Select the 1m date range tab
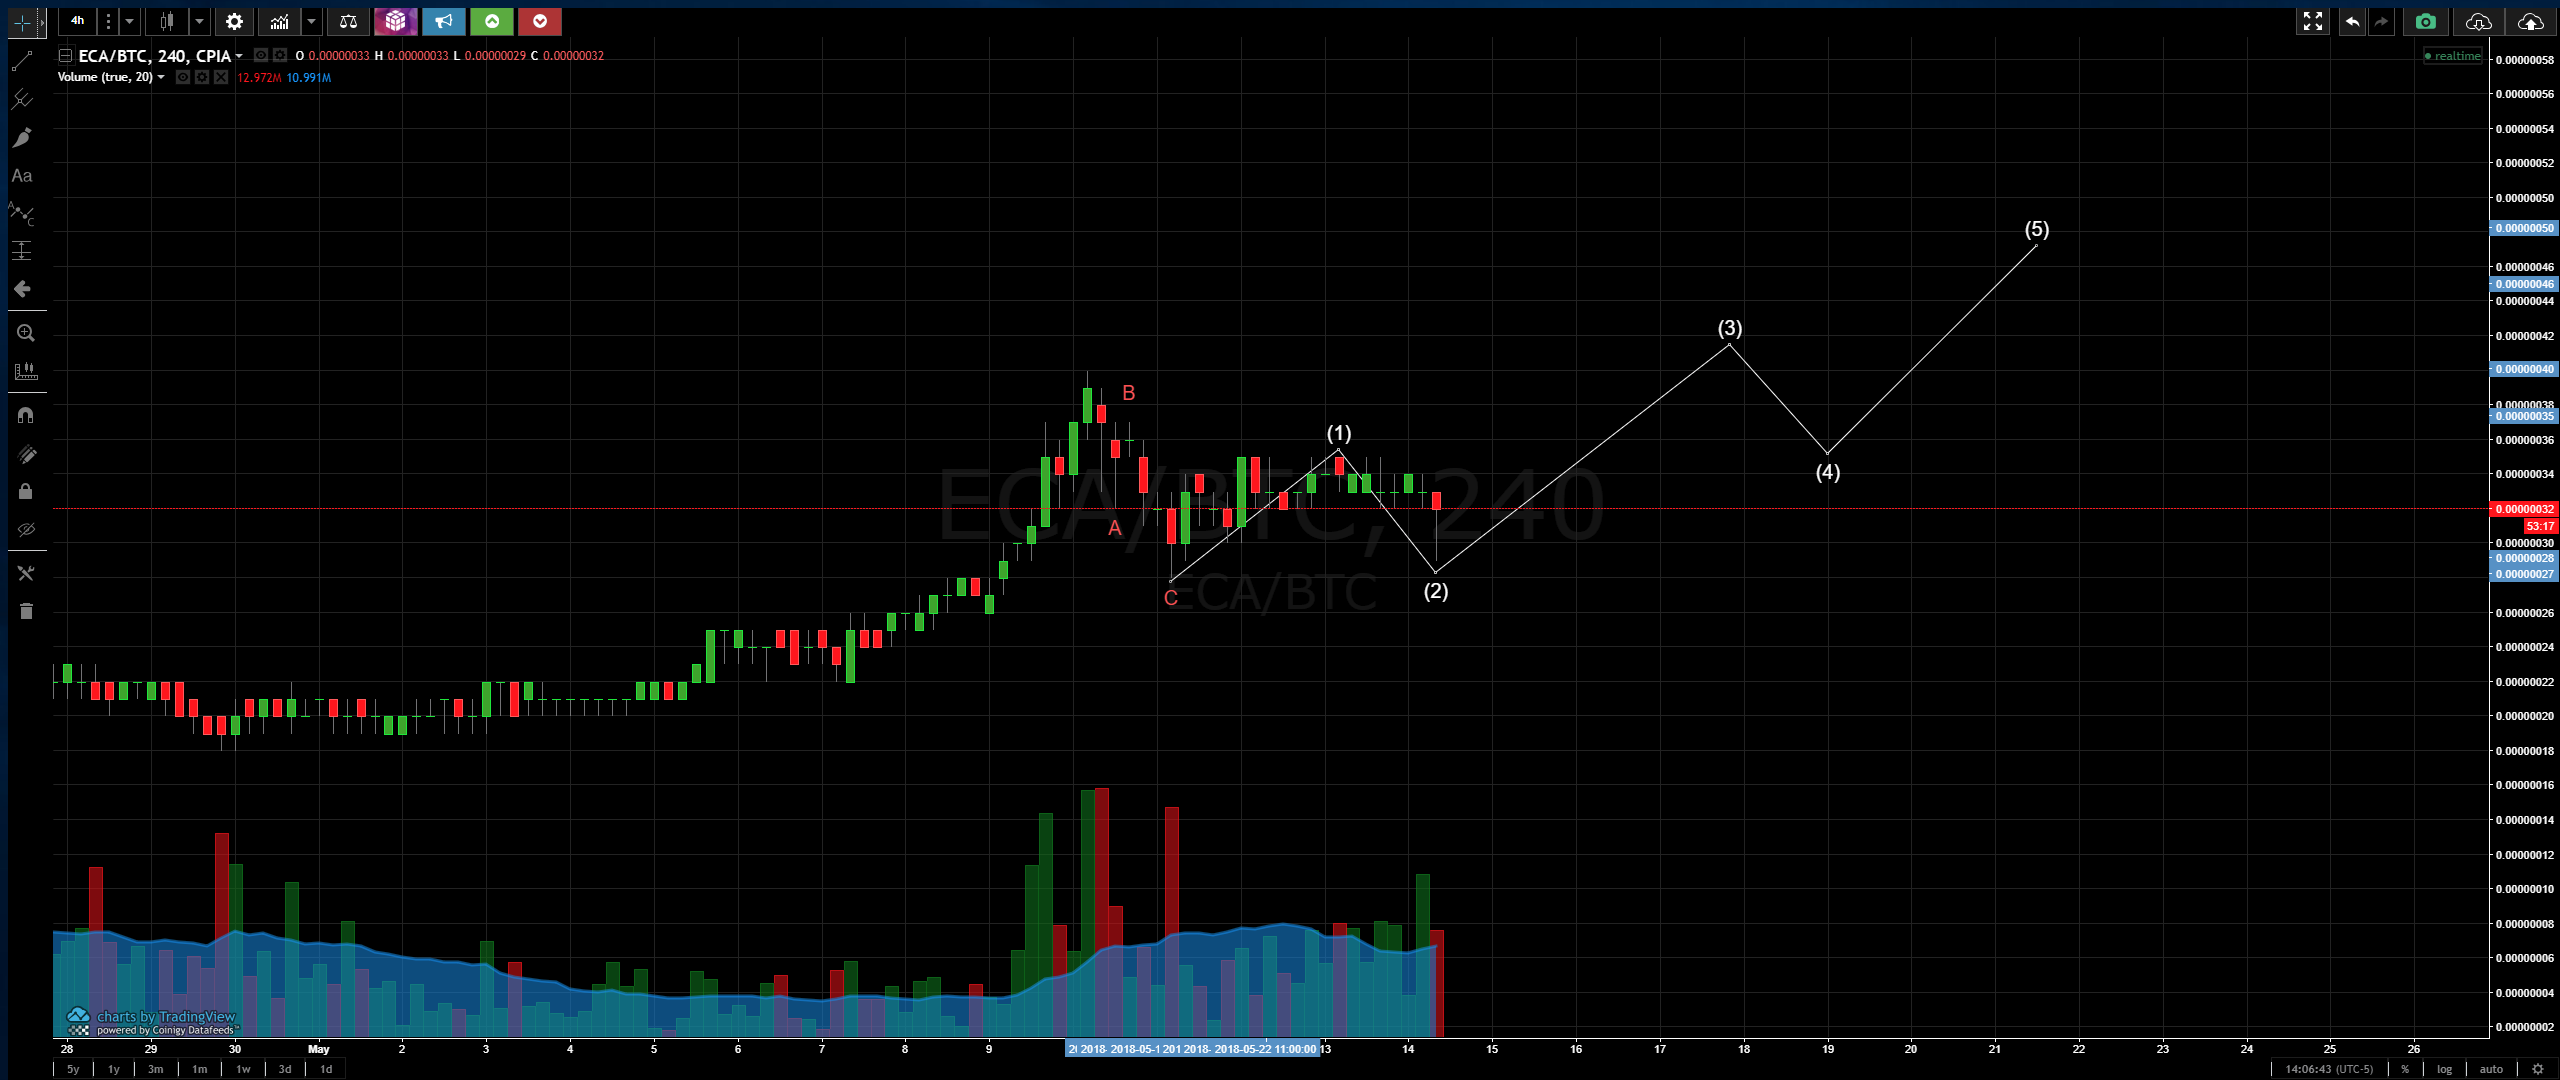 (199, 1069)
